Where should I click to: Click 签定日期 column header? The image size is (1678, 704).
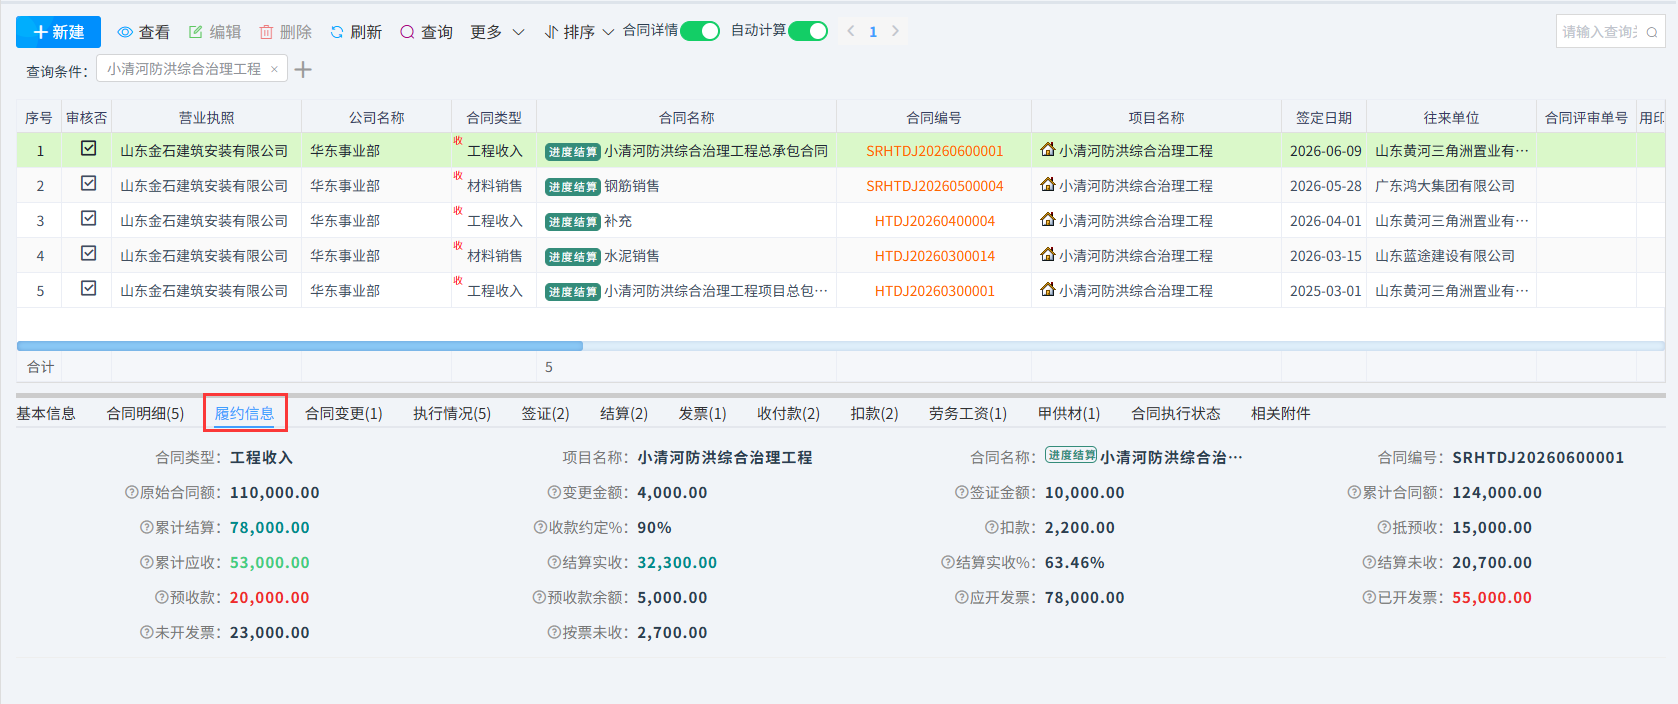click(x=1324, y=117)
